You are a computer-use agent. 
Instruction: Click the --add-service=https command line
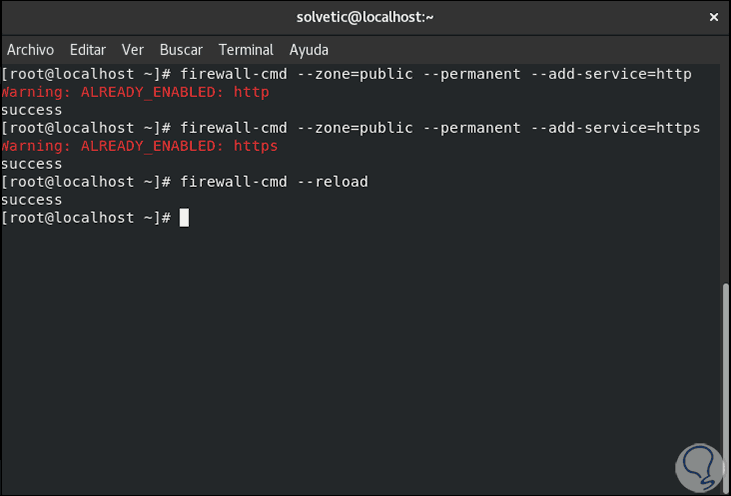440,128
